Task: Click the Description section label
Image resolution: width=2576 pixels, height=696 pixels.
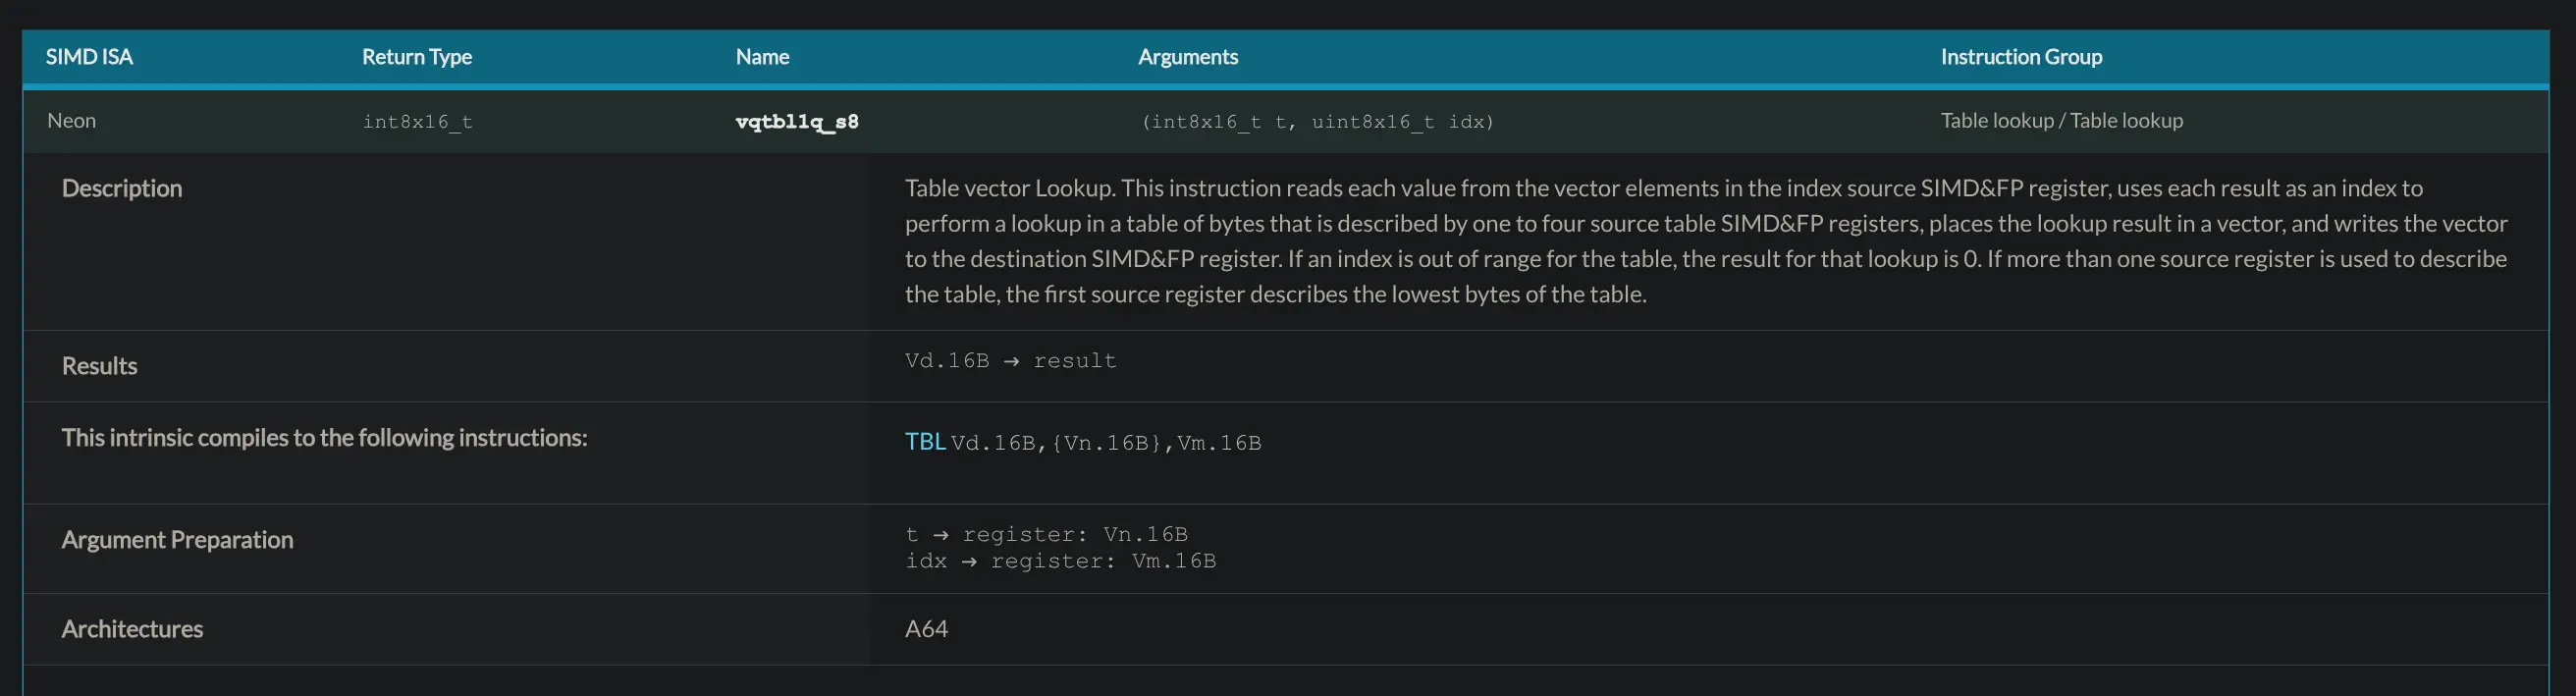Action: point(121,189)
